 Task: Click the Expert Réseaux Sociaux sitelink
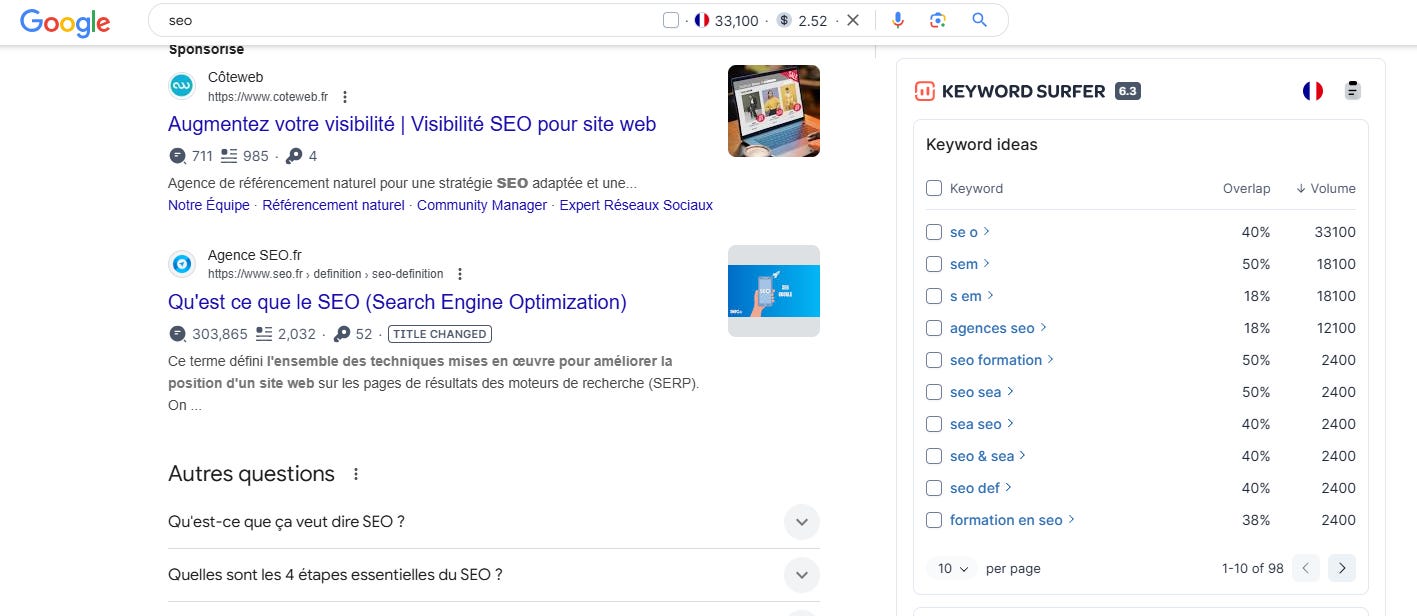point(636,205)
